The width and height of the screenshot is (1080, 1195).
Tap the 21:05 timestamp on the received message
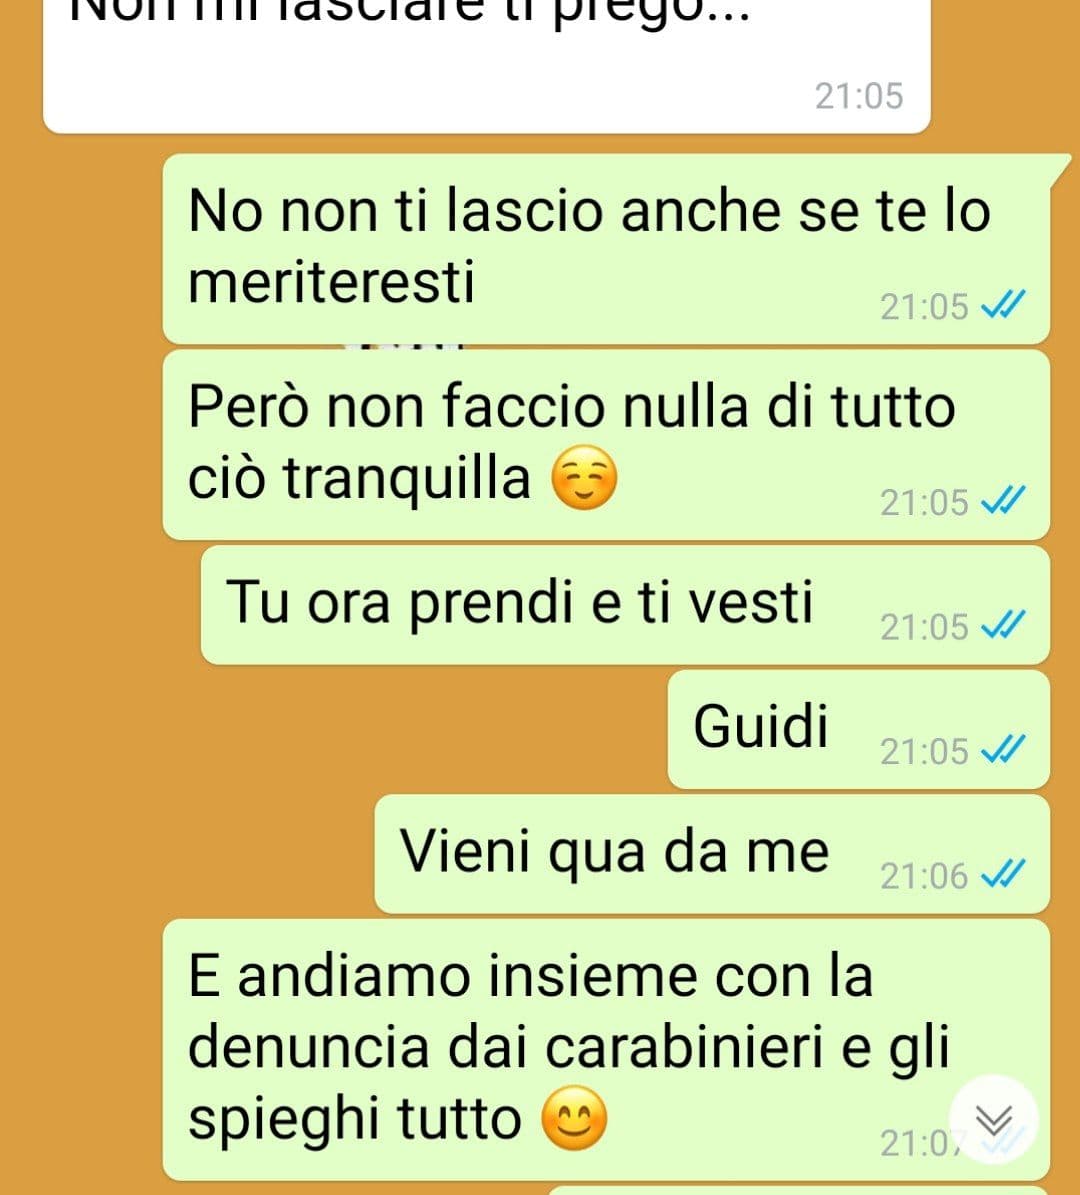pyautogui.click(x=859, y=96)
